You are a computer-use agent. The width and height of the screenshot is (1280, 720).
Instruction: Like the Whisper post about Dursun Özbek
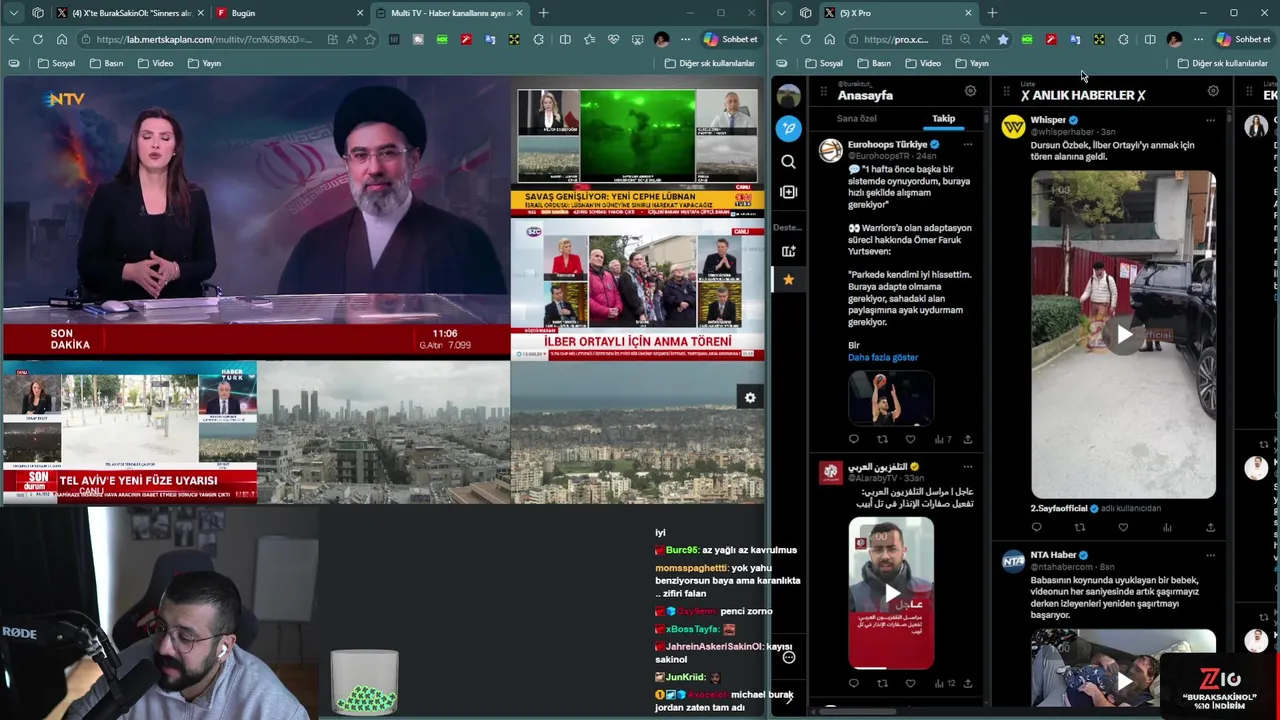pyautogui.click(x=1123, y=528)
